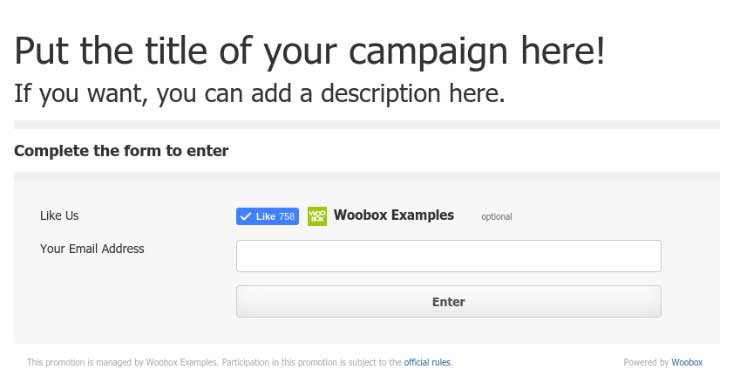Viewport: 731px width, 379px height.
Task: Click the Like Us label
Action: tap(59, 216)
